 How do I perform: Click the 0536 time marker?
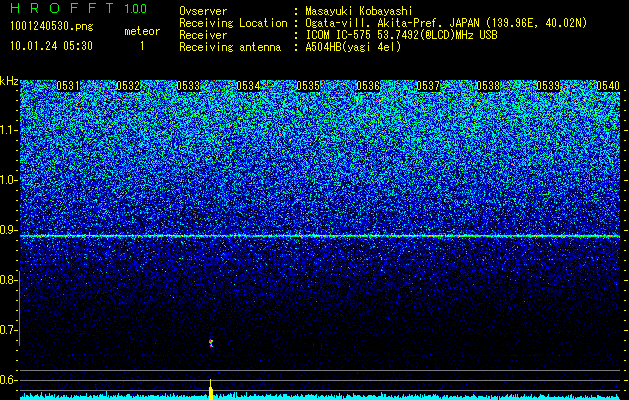click(x=368, y=86)
